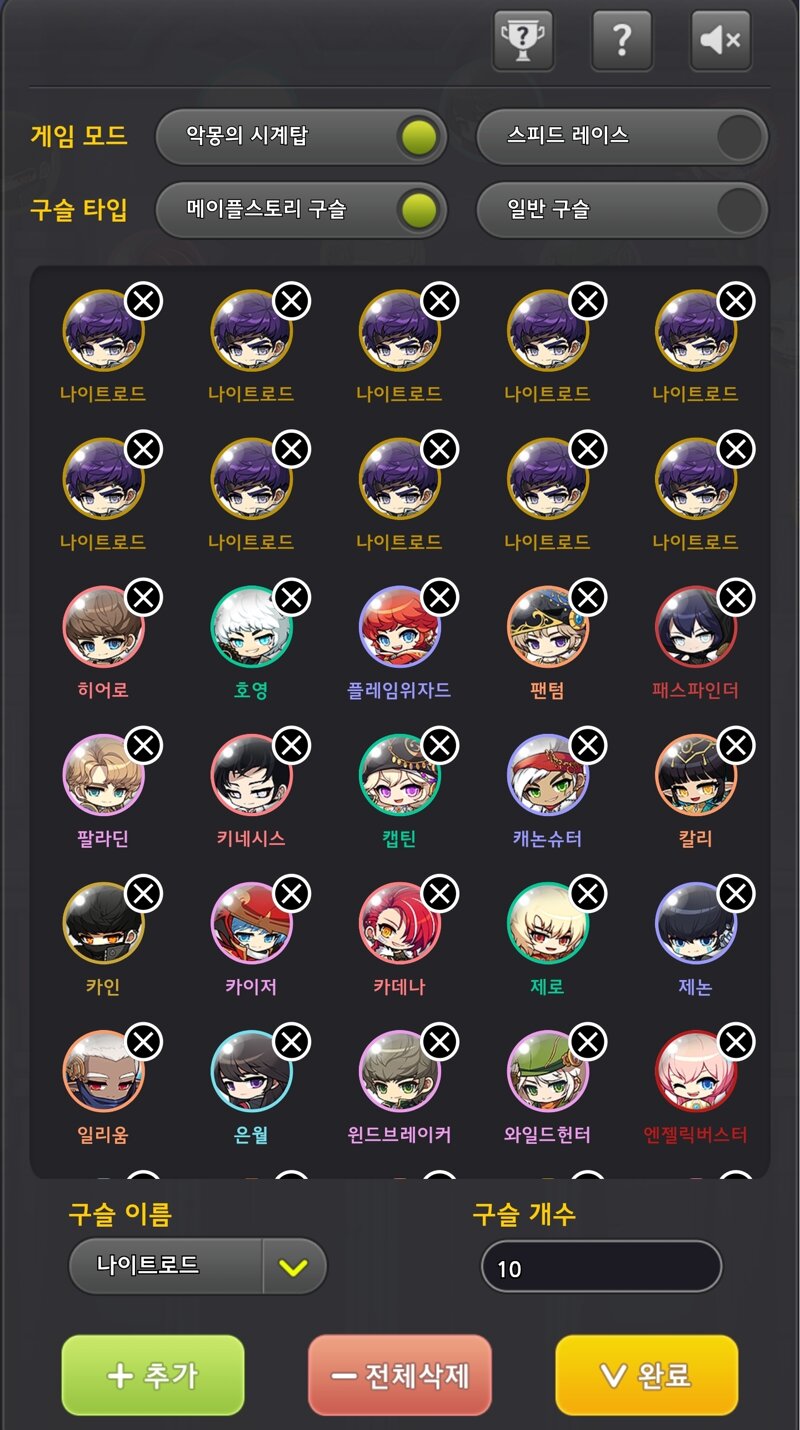Remove the 히어로 marble with its X

(x=144, y=597)
